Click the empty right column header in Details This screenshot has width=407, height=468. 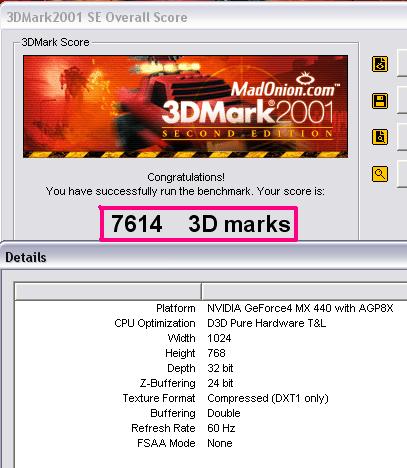pos(305,292)
